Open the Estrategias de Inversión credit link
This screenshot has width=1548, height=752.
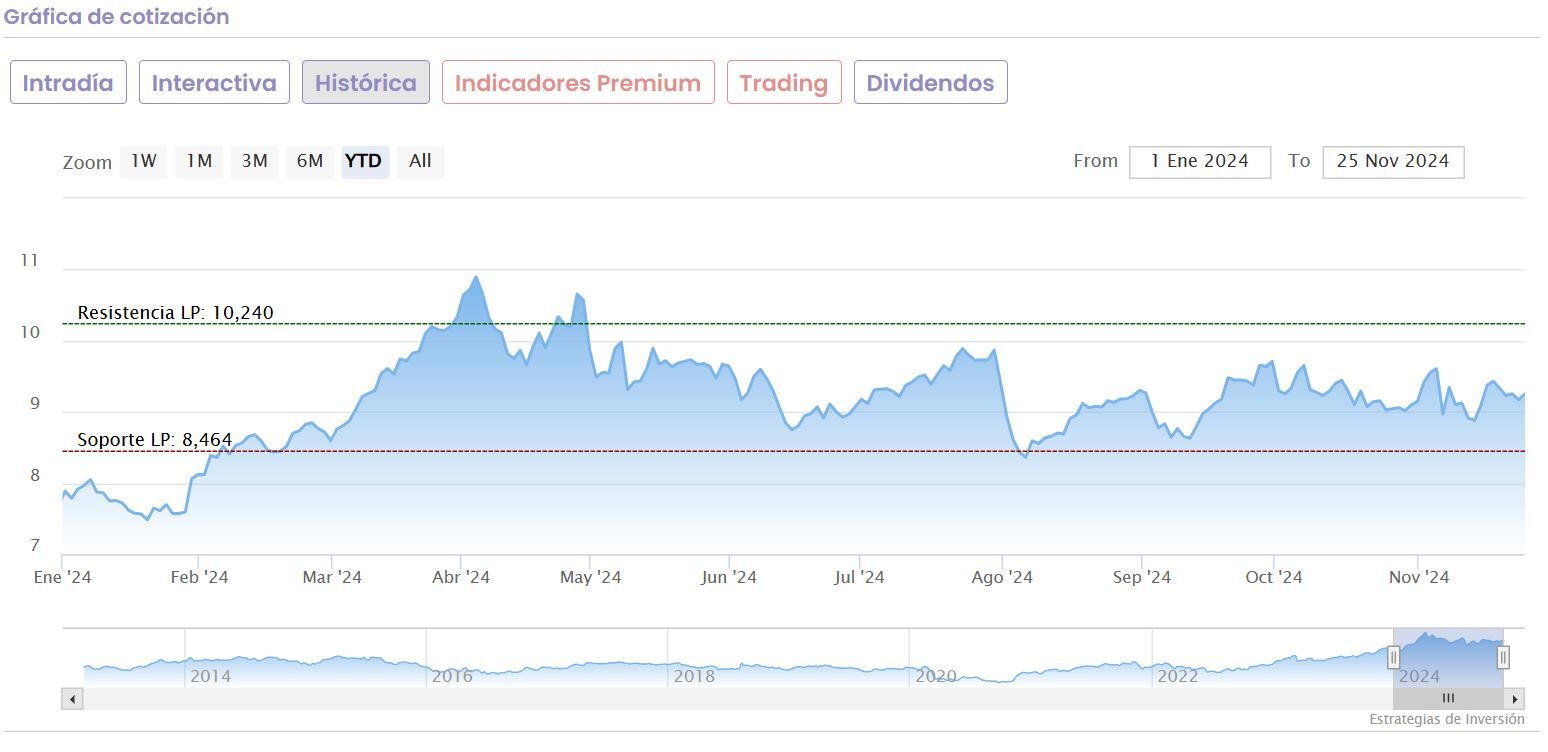pos(1446,719)
